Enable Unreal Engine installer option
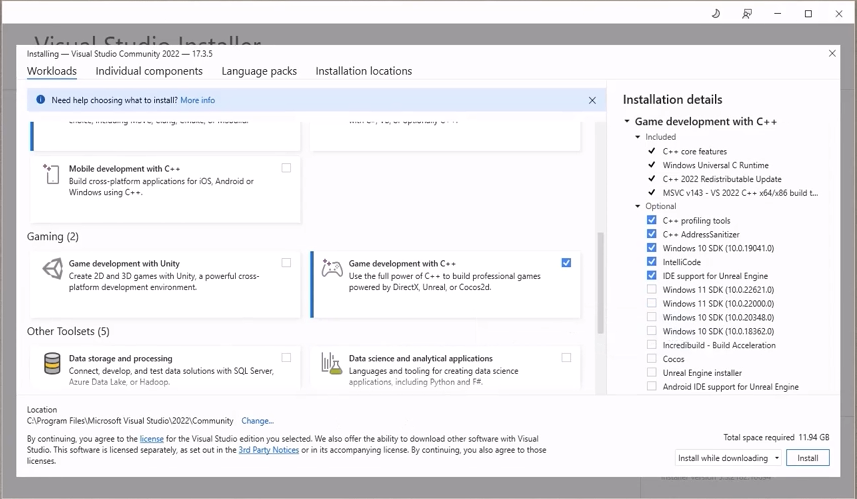 (x=651, y=372)
